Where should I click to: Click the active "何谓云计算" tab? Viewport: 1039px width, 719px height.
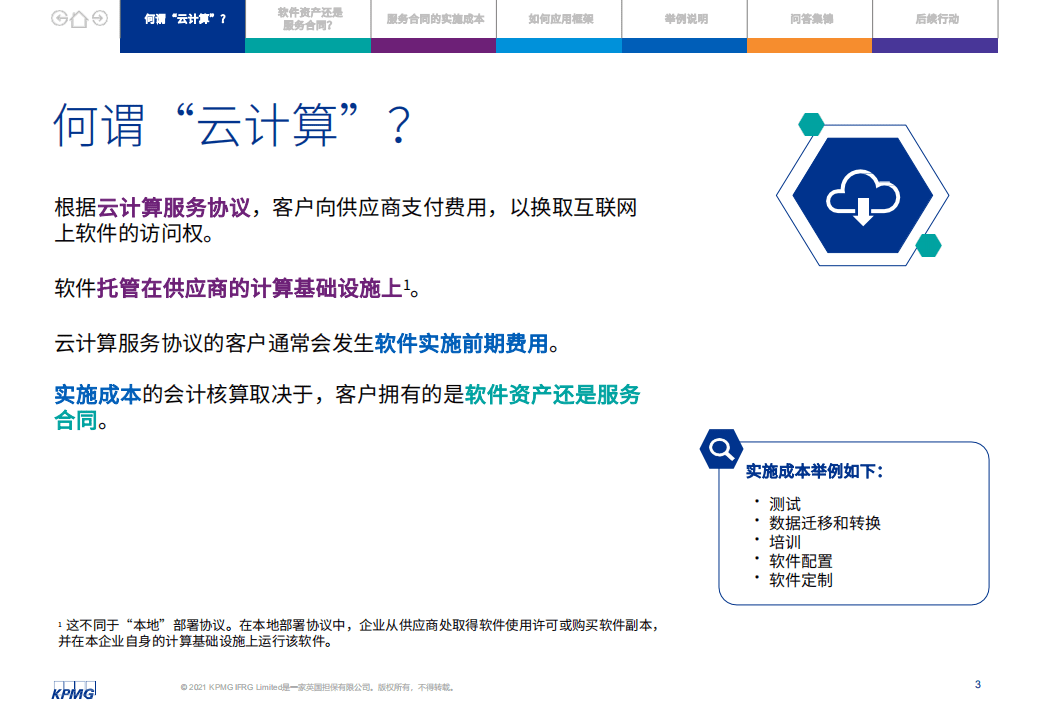pos(181,22)
